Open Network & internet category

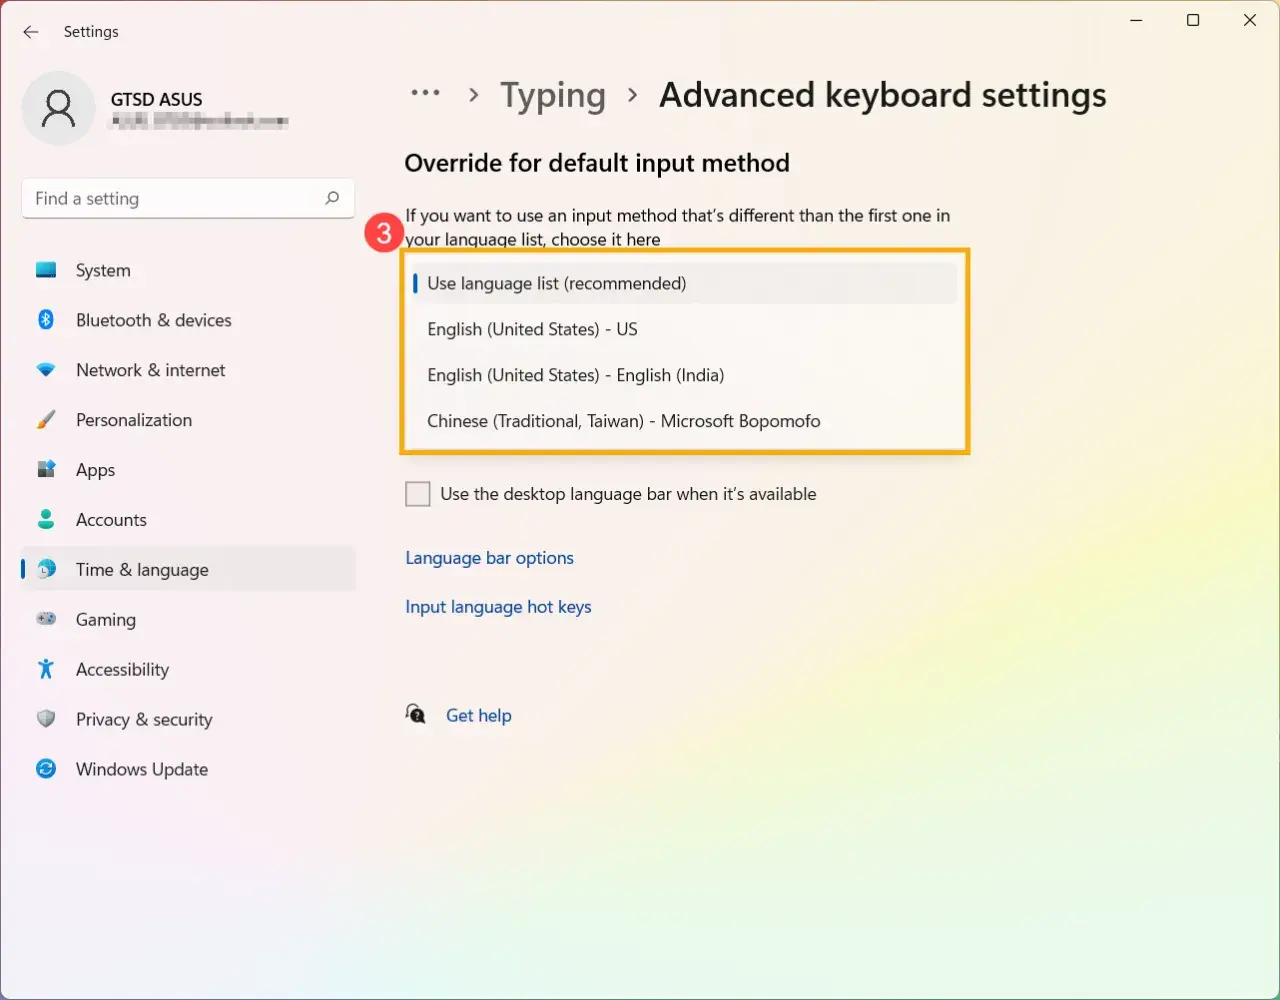pyautogui.click(x=151, y=370)
